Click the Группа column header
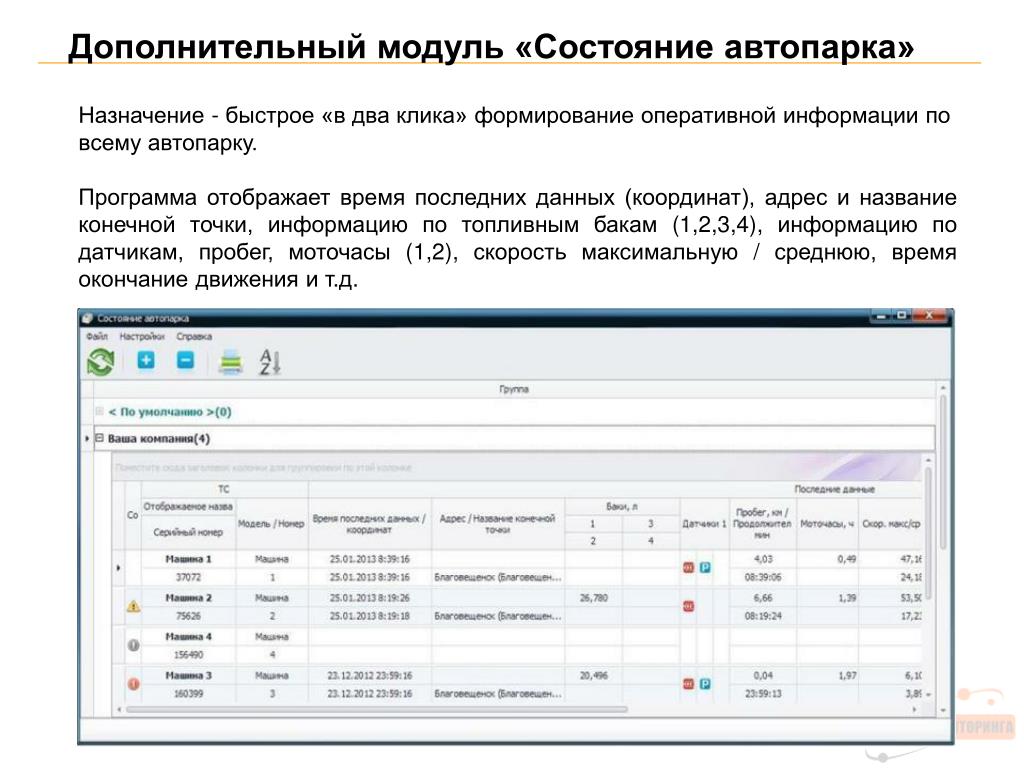1024x768 pixels. click(514, 389)
